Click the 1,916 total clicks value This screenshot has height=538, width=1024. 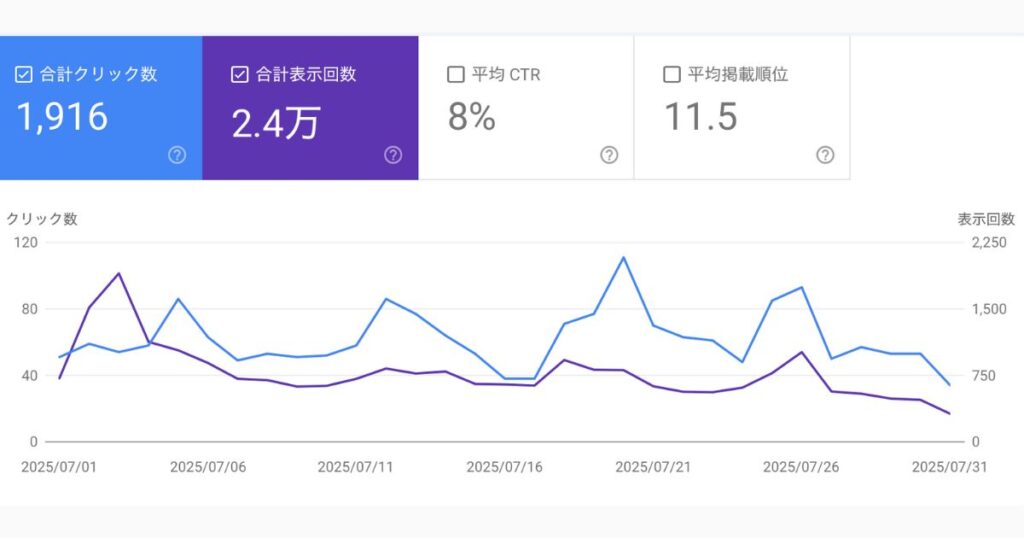pos(62,118)
